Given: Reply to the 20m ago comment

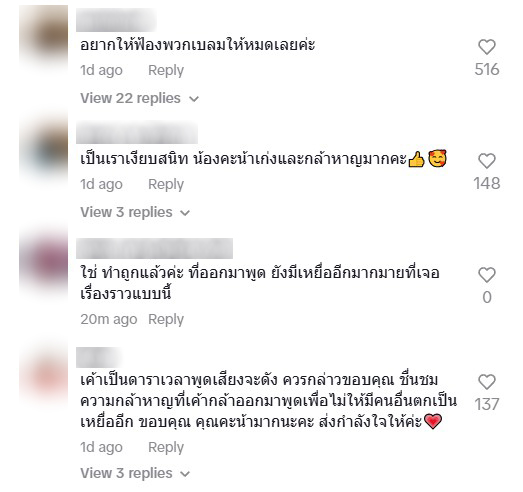Looking at the screenshot, I should click(166, 320).
